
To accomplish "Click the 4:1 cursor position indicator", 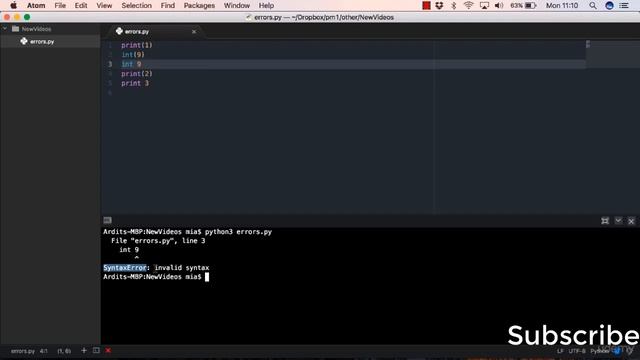I will tap(44, 351).
